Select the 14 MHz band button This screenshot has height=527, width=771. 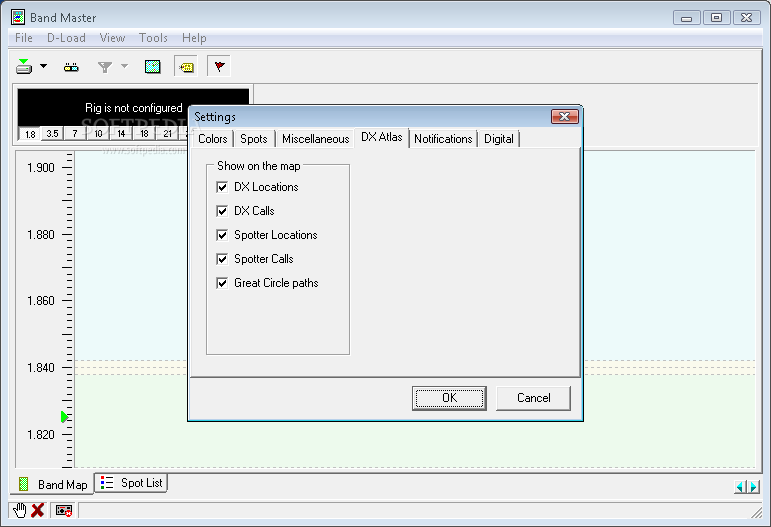[121, 134]
